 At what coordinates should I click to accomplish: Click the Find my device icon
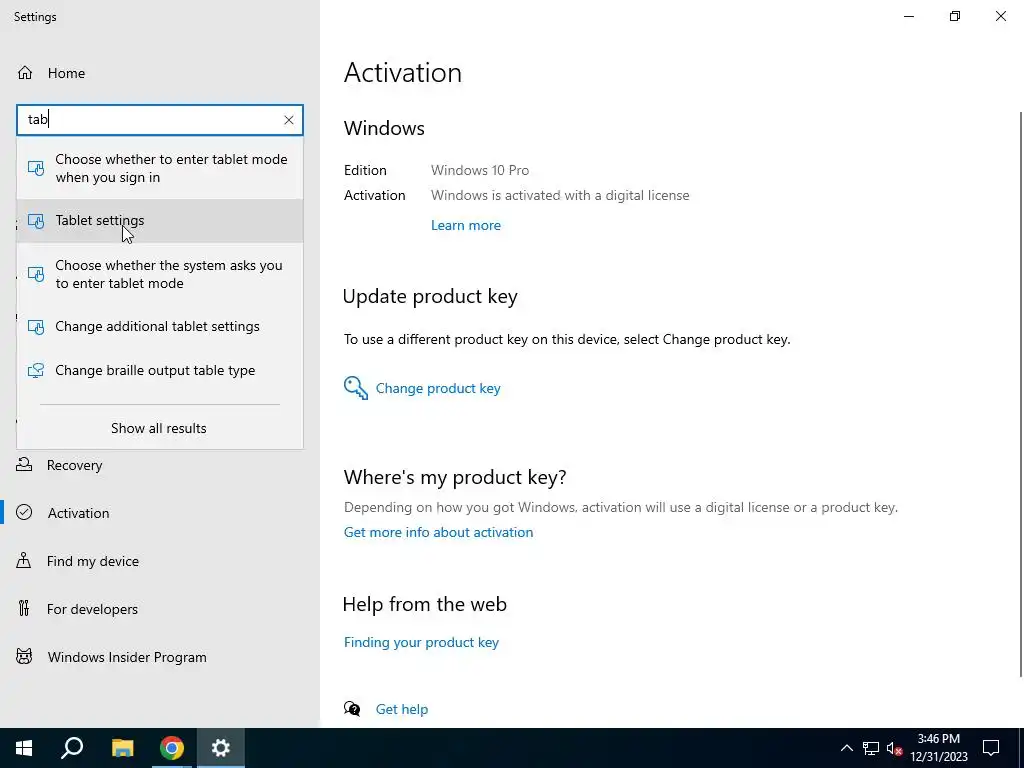24,560
